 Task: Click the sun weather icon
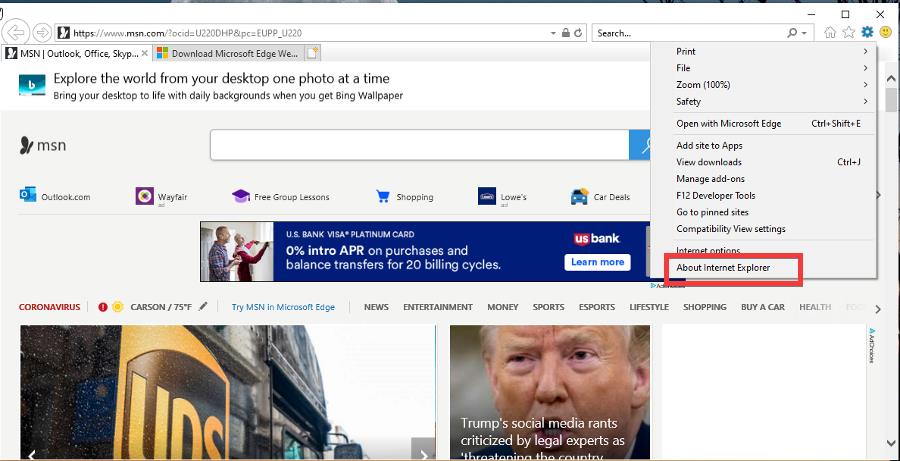click(x=118, y=307)
